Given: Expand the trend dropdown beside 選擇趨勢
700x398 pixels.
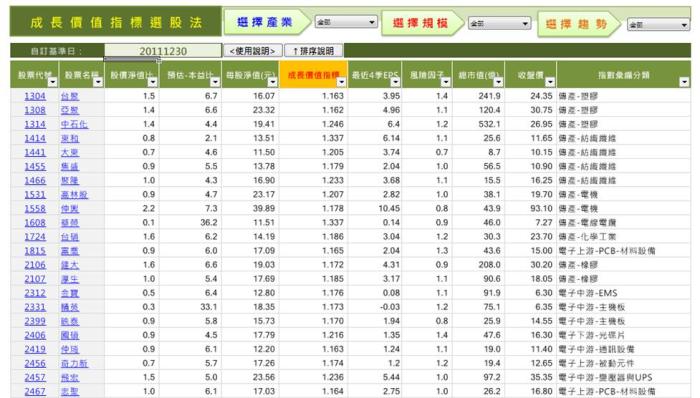Looking at the screenshot, I should [658, 25].
